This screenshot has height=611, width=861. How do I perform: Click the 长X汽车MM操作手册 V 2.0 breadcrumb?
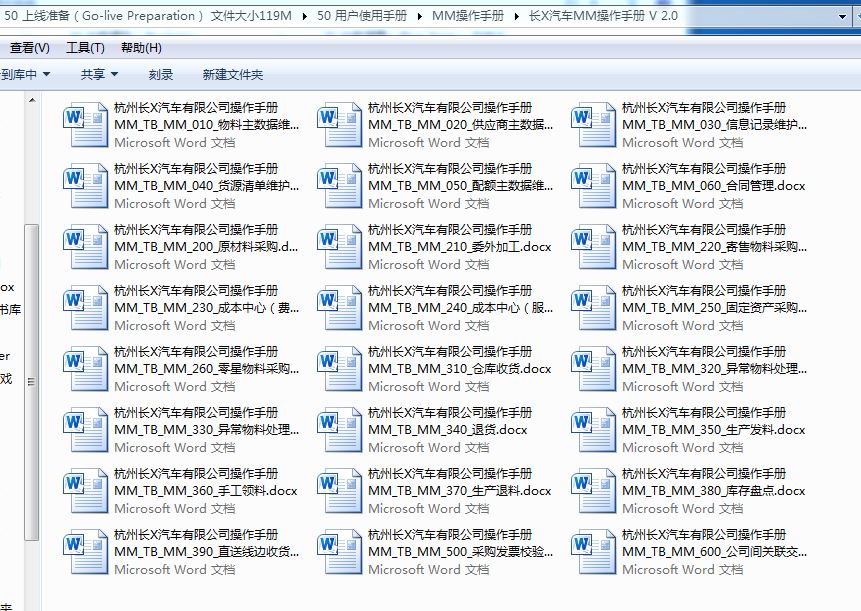point(603,16)
